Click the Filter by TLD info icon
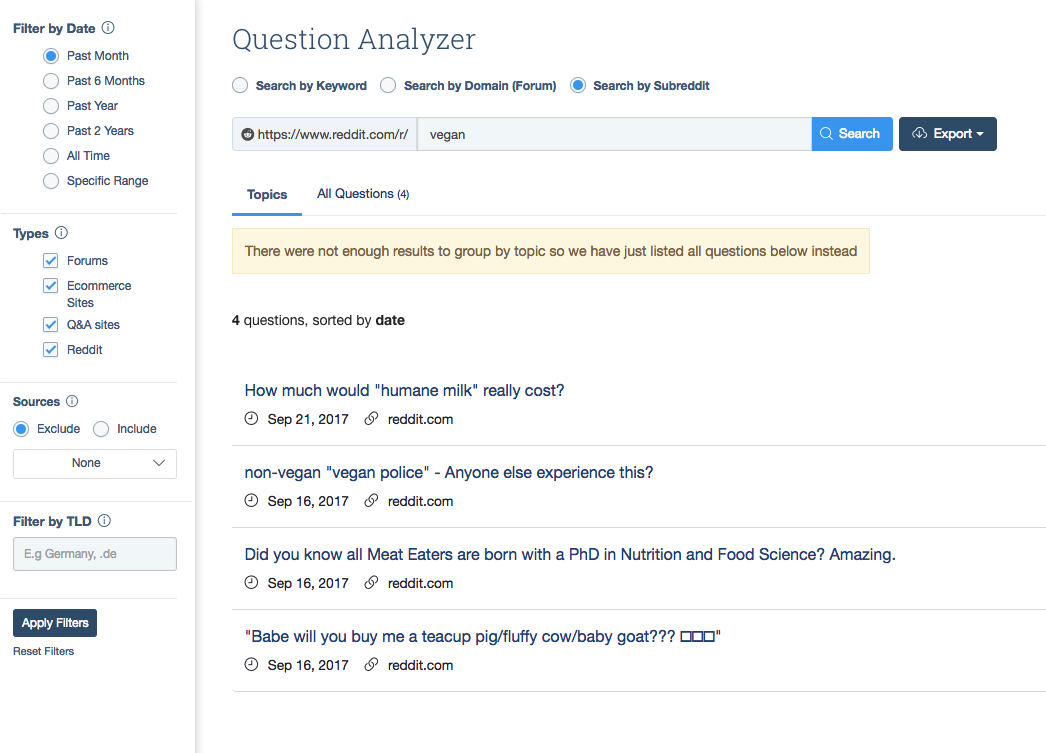 point(105,521)
